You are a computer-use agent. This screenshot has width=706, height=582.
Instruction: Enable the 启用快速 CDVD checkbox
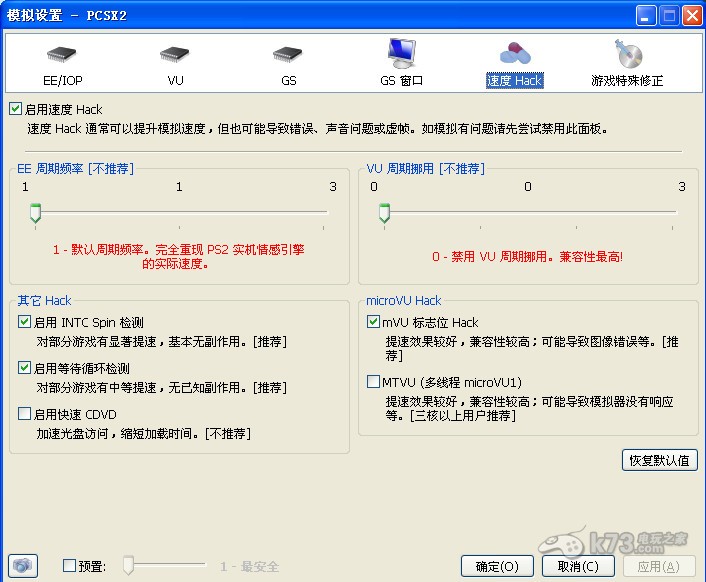25,414
